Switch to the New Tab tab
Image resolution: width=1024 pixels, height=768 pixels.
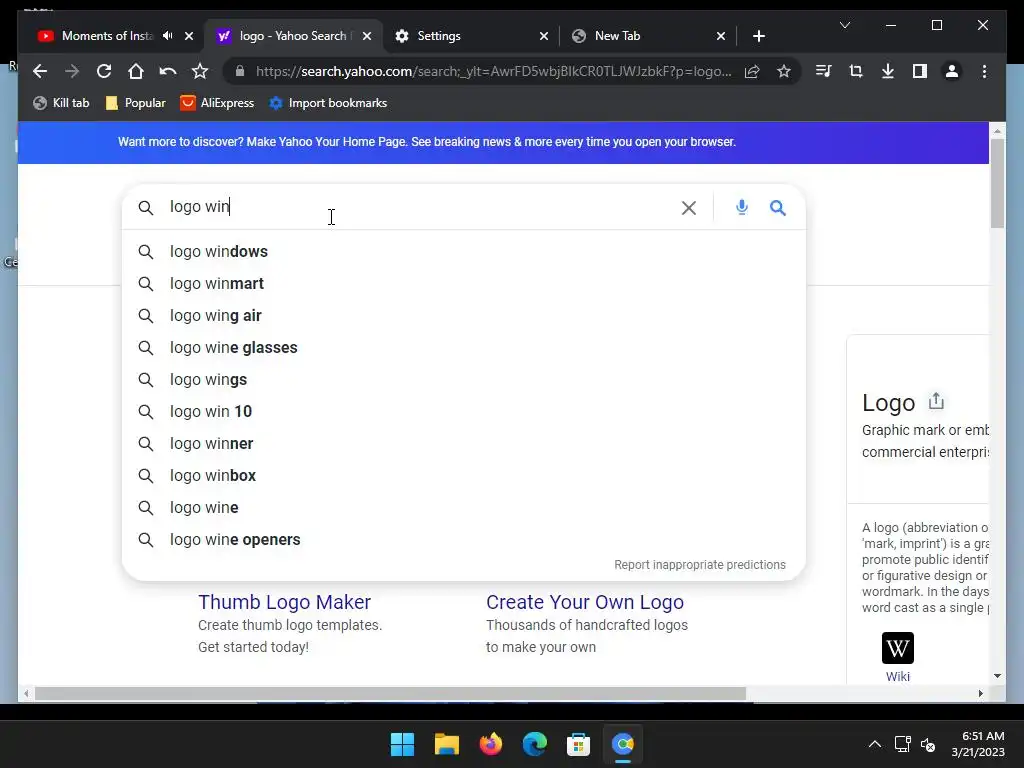(x=617, y=36)
